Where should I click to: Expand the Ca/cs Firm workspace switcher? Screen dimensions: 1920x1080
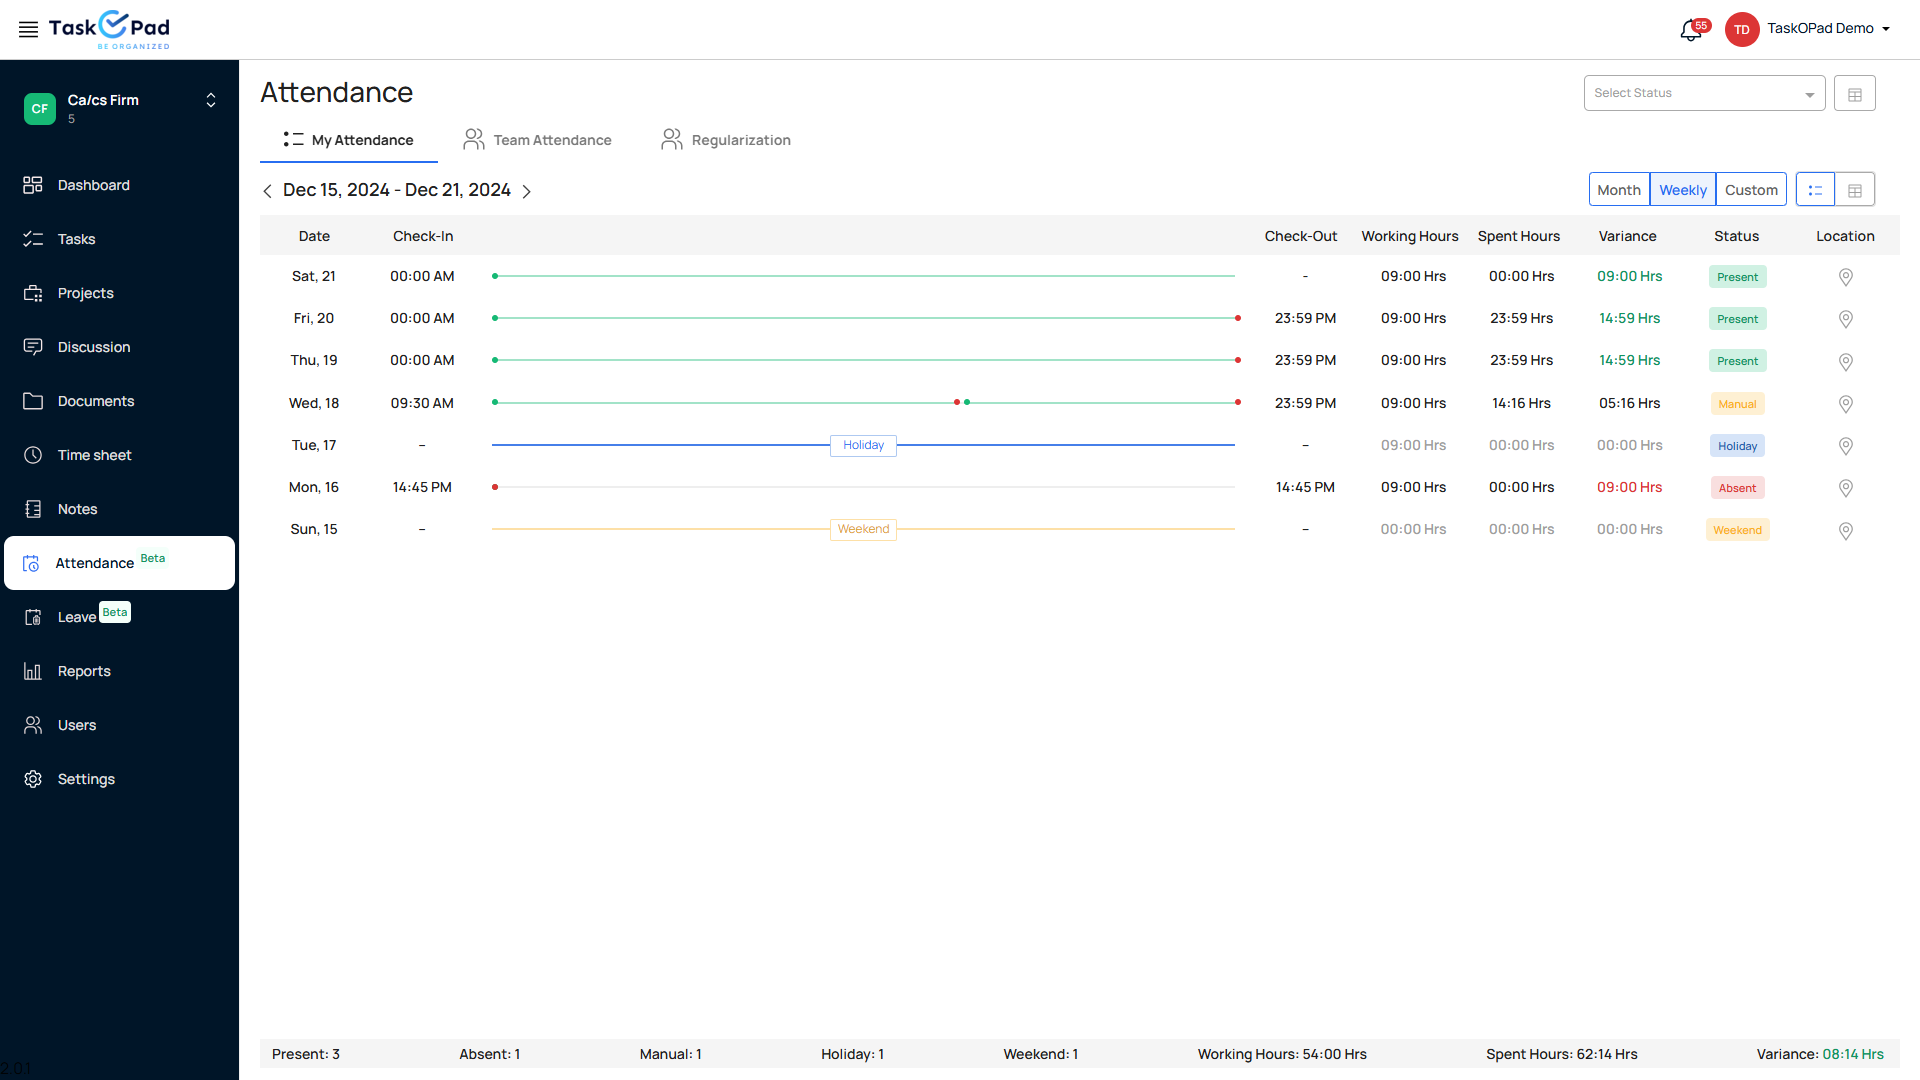(210, 100)
